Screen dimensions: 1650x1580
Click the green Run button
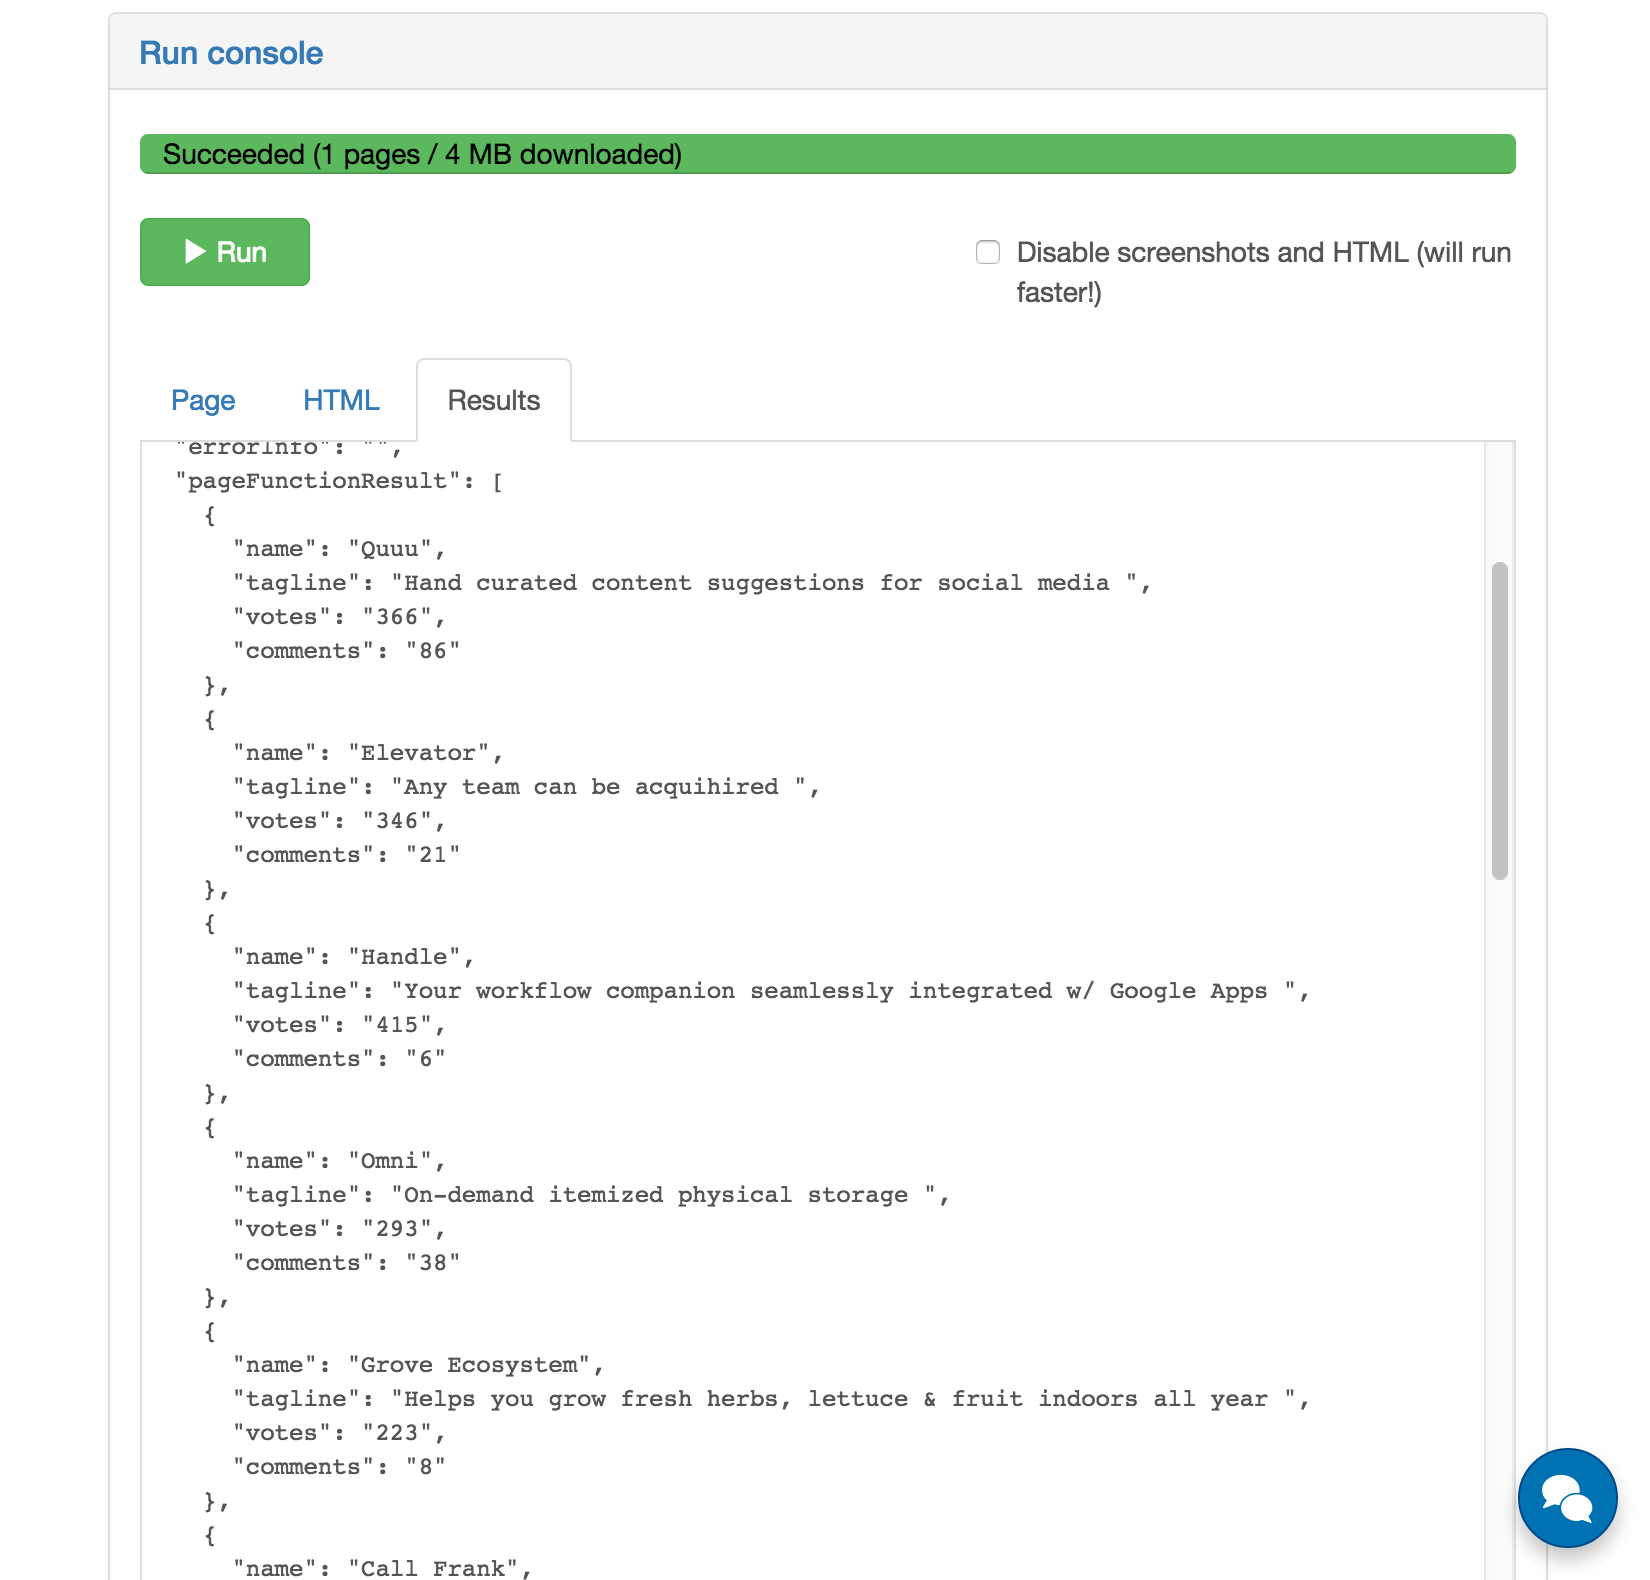(x=225, y=252)
